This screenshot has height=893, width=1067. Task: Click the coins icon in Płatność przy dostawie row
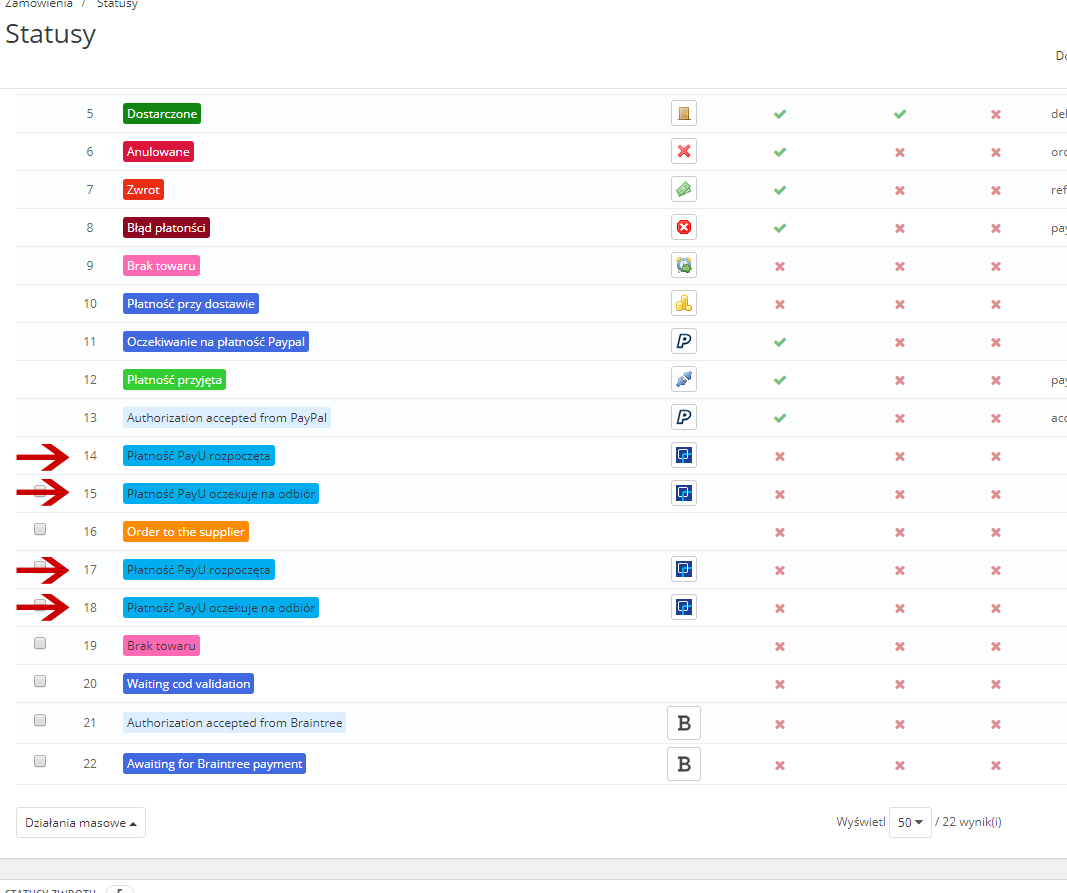[684, 304]
